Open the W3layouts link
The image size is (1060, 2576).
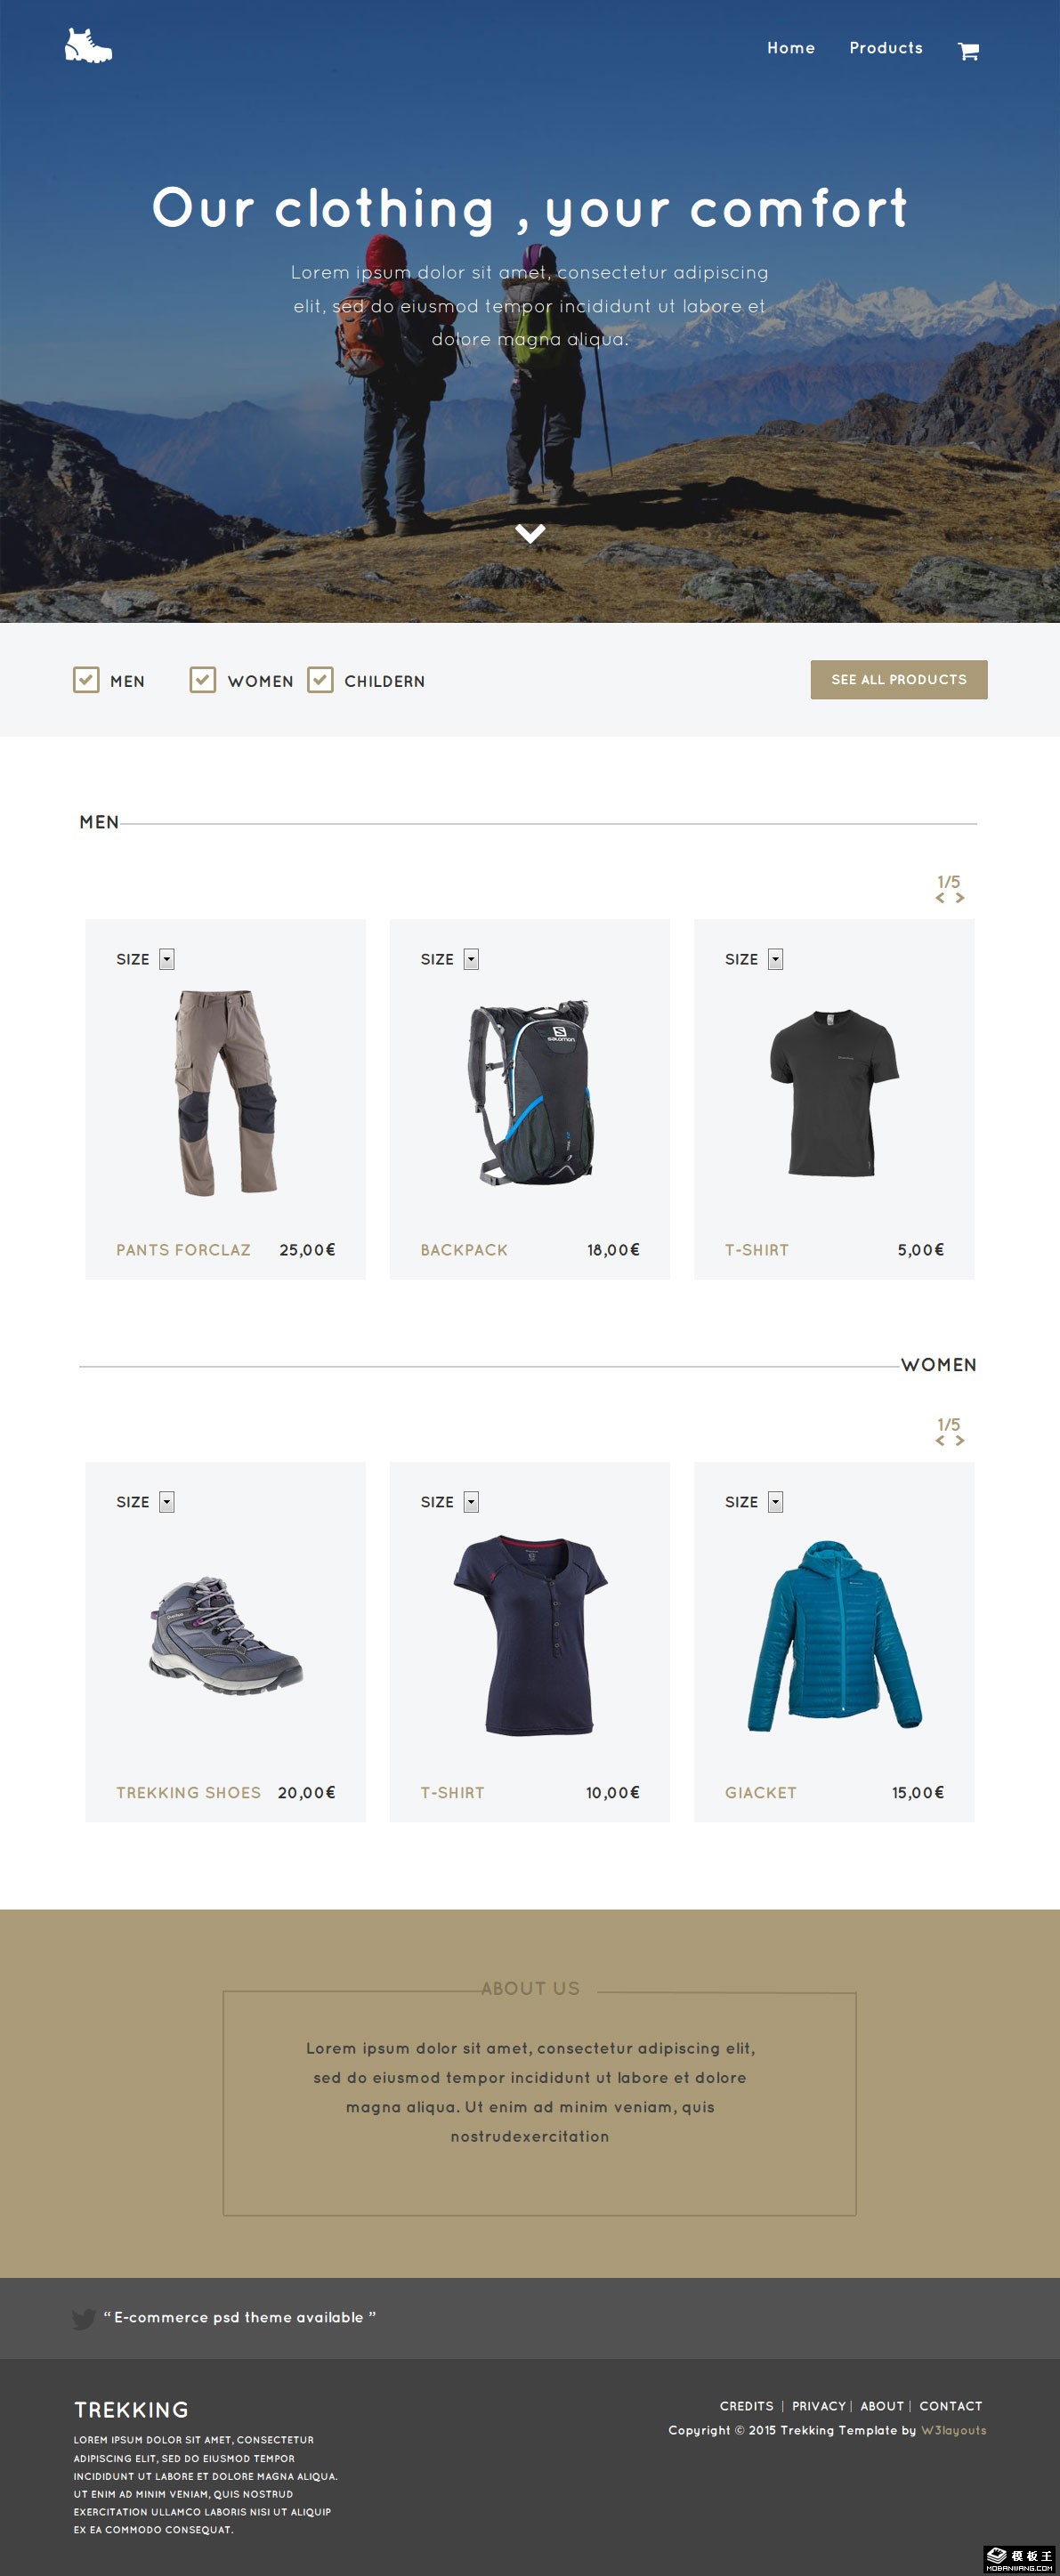(953, 2430)
